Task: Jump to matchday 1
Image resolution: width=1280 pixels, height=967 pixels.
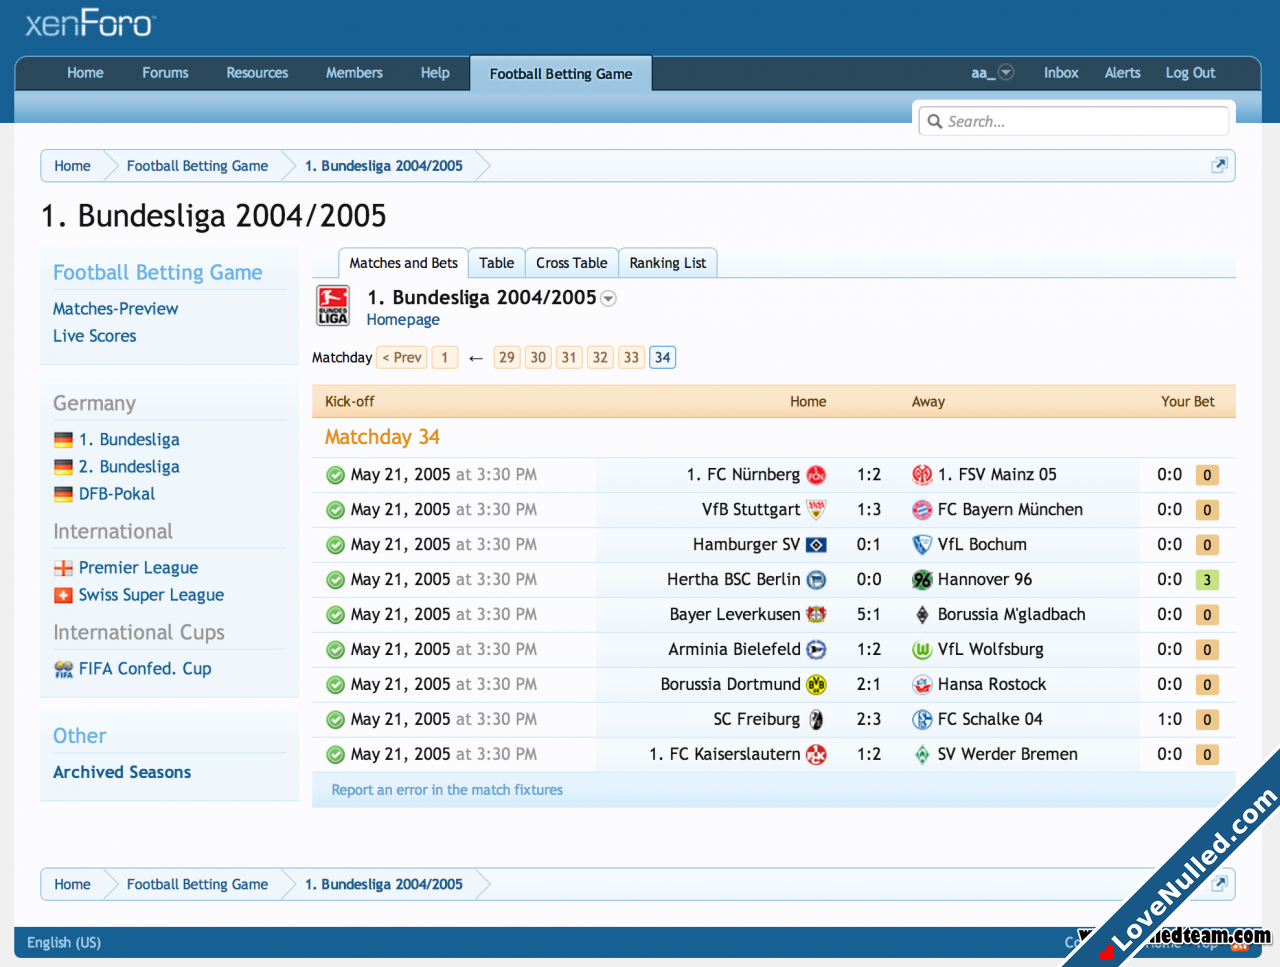Action: click(445, 358)
